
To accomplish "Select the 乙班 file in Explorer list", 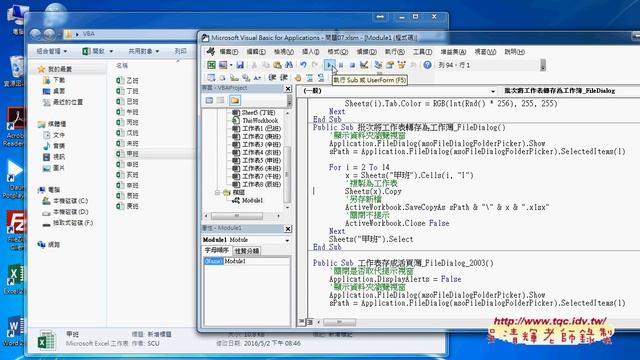I will 127,80.
